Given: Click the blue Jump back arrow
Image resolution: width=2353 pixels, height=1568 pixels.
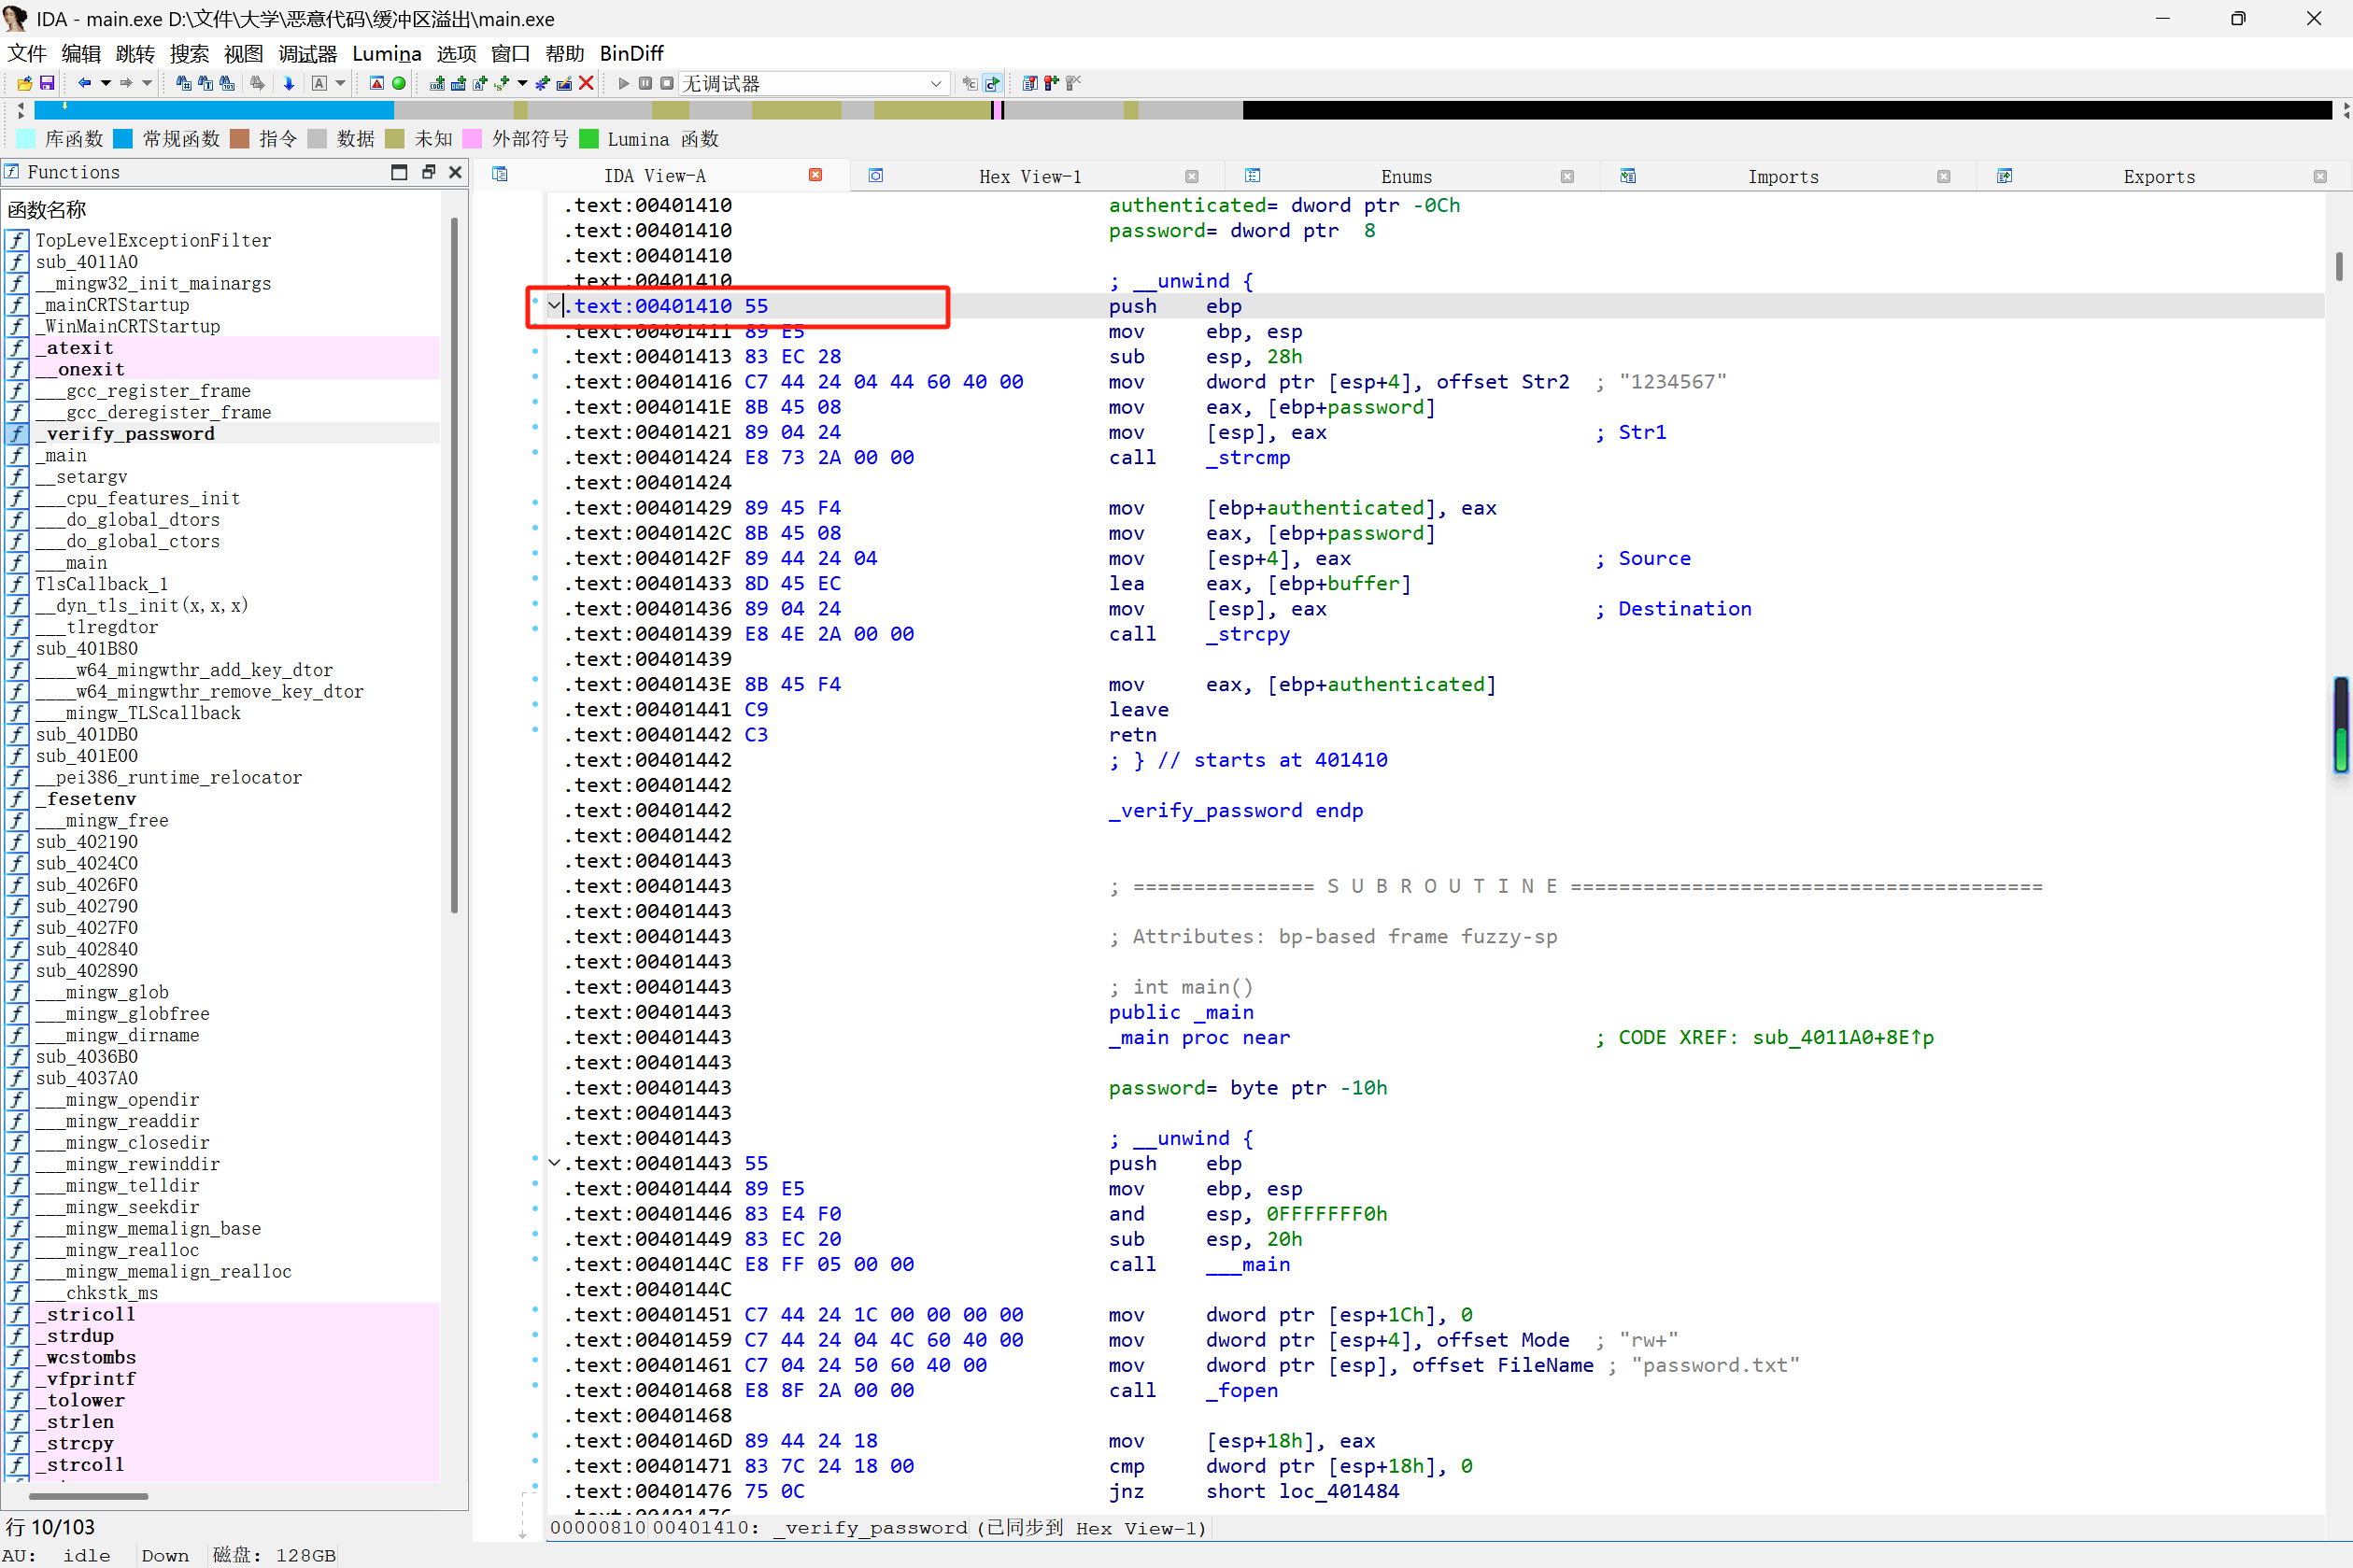Looking at the screenshot, I should (85, 83).
